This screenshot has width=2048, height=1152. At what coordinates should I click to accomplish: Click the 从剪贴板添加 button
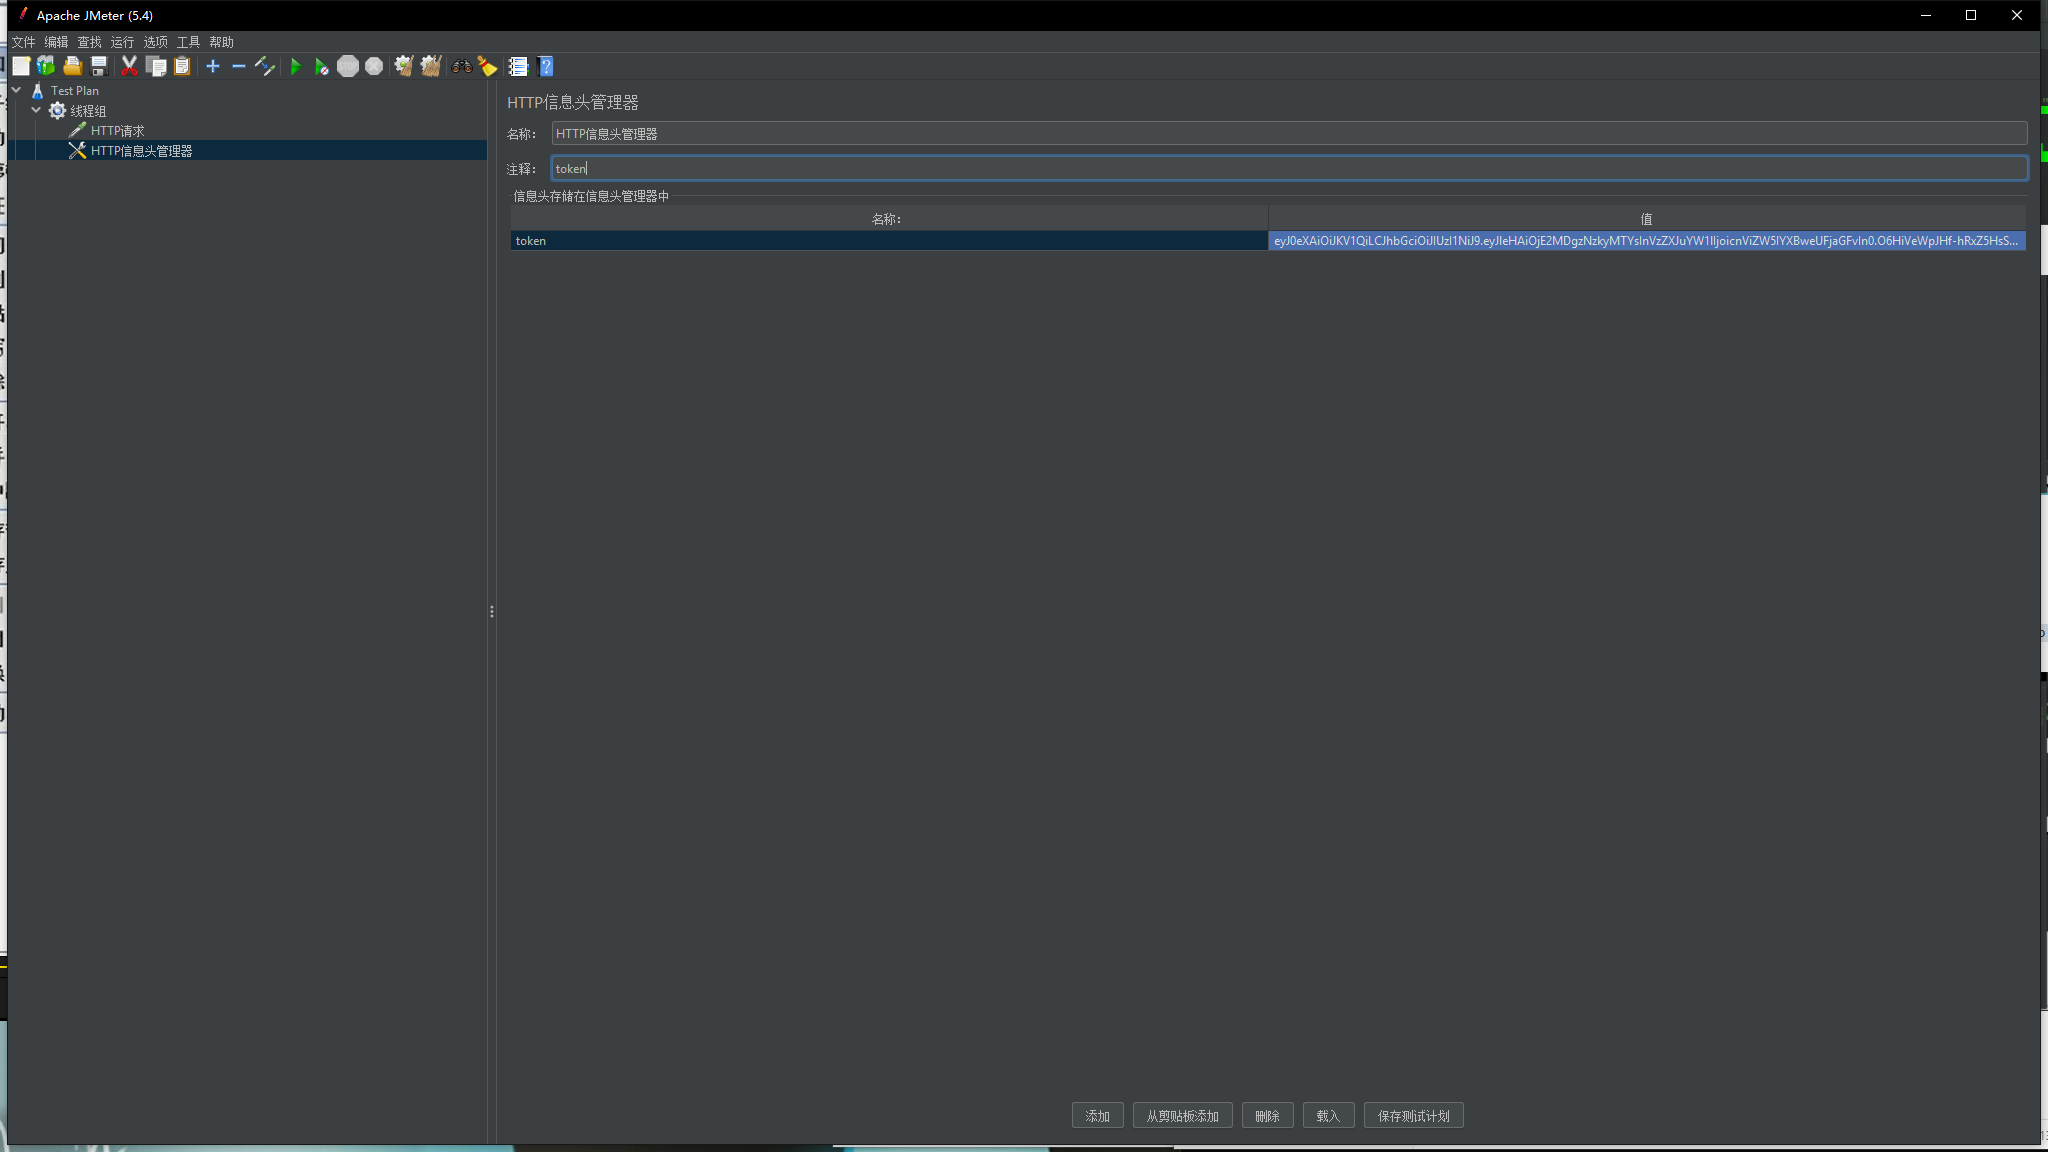pyautogui.click(x=1182, y=1116)
